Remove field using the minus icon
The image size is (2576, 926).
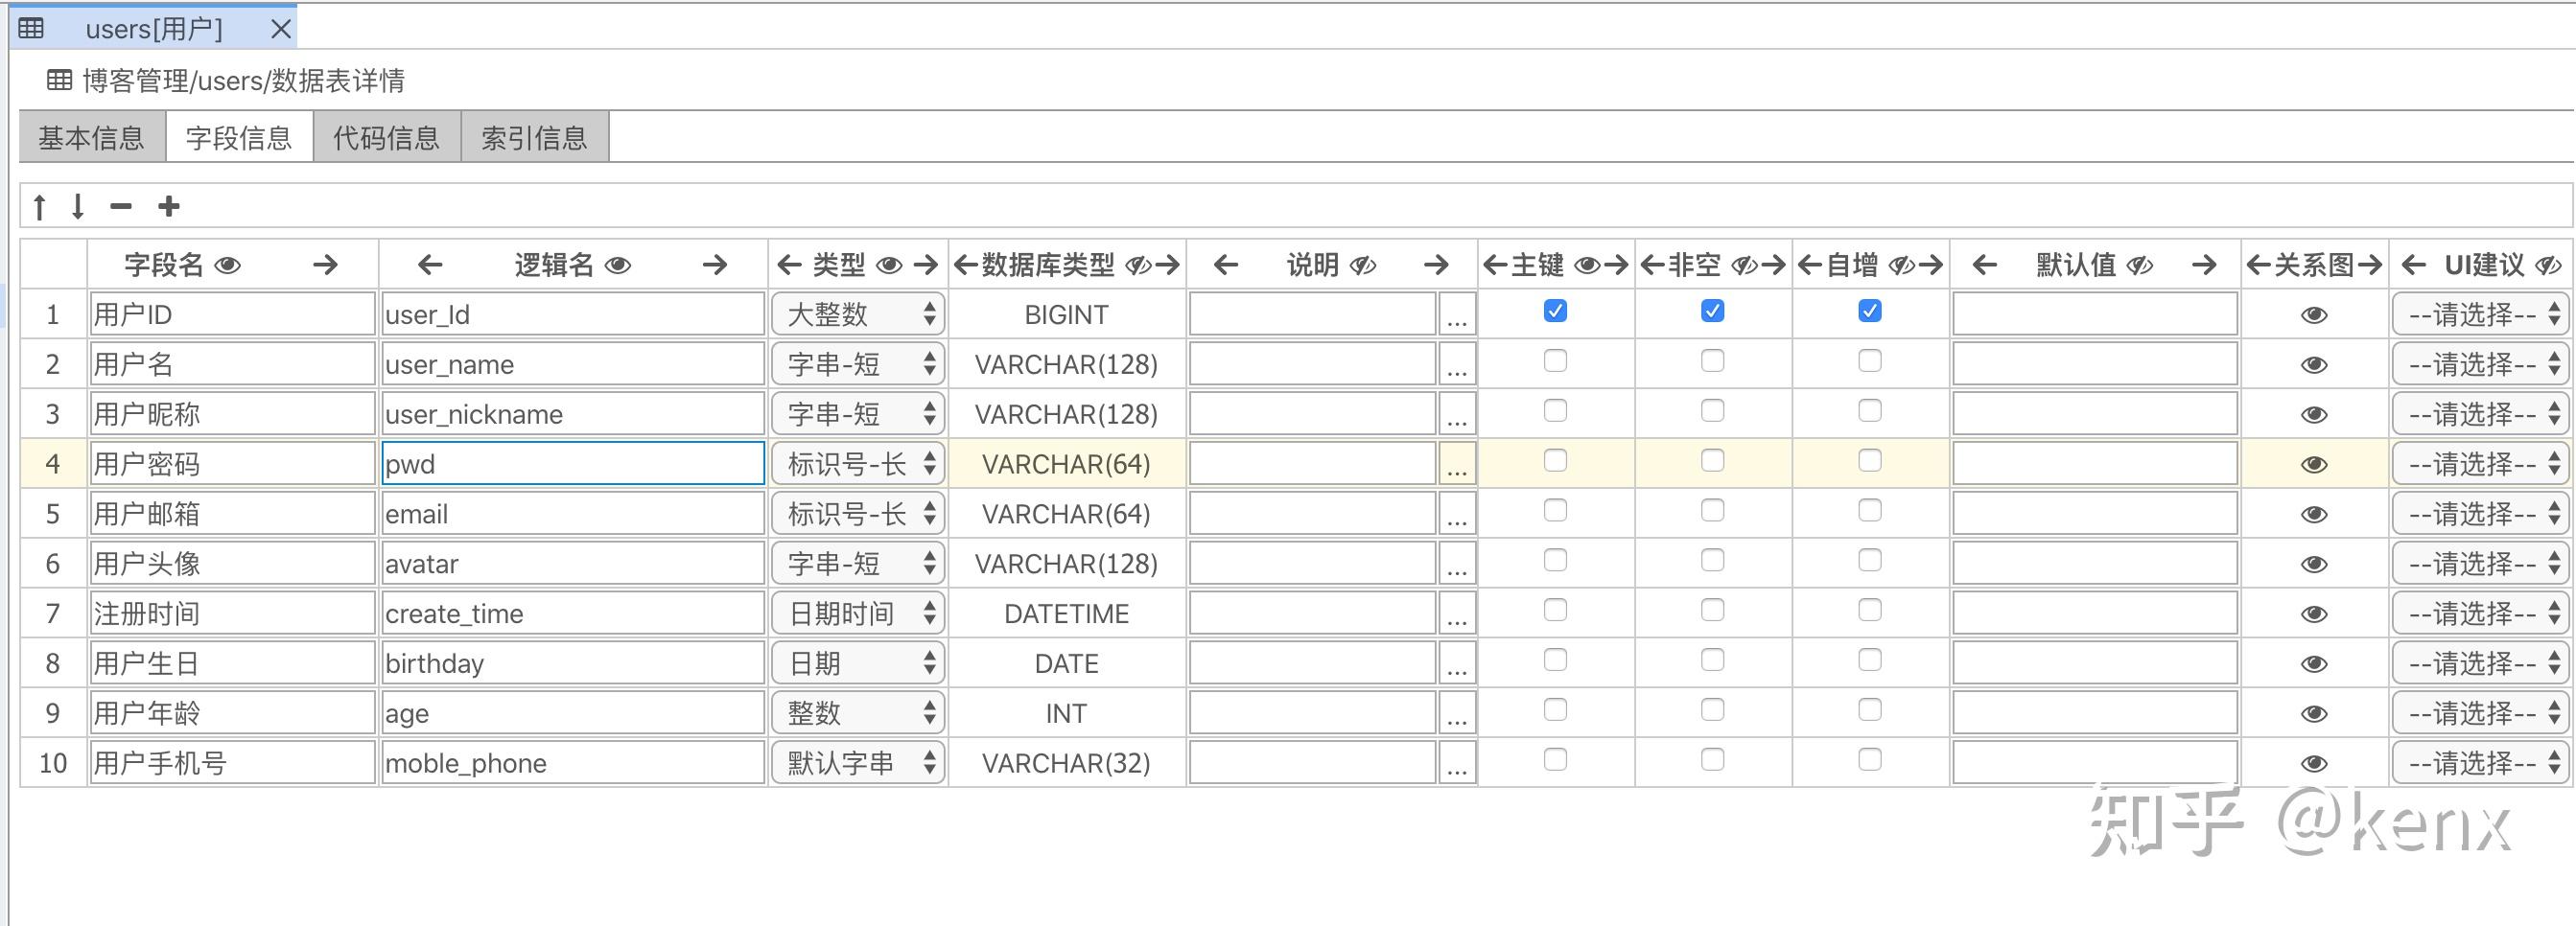click(x=121, y=207)
